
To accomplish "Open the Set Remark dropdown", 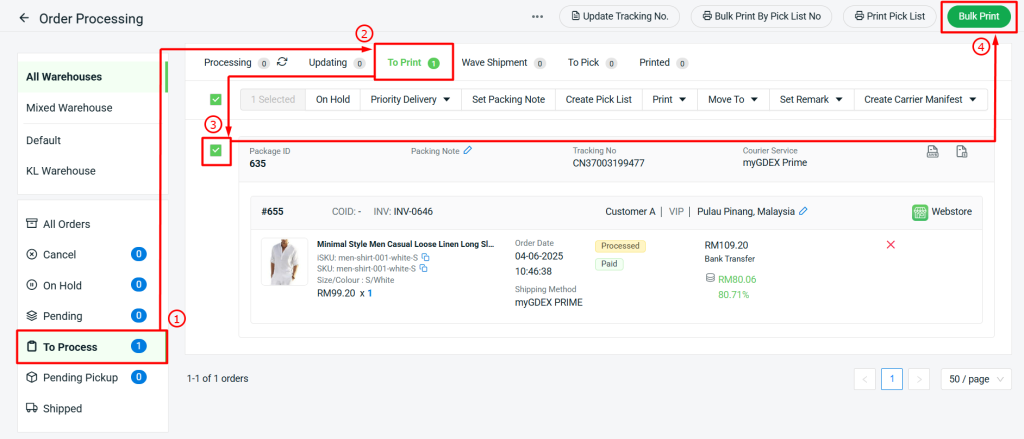I will [x=812, y=99].
